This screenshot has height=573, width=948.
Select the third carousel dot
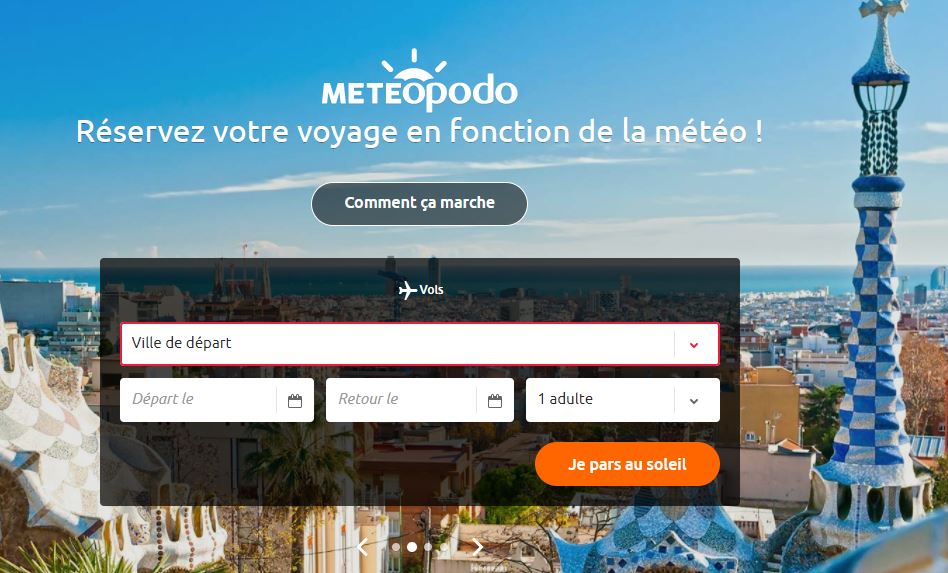pyautogui.click(x=428, y=547)
